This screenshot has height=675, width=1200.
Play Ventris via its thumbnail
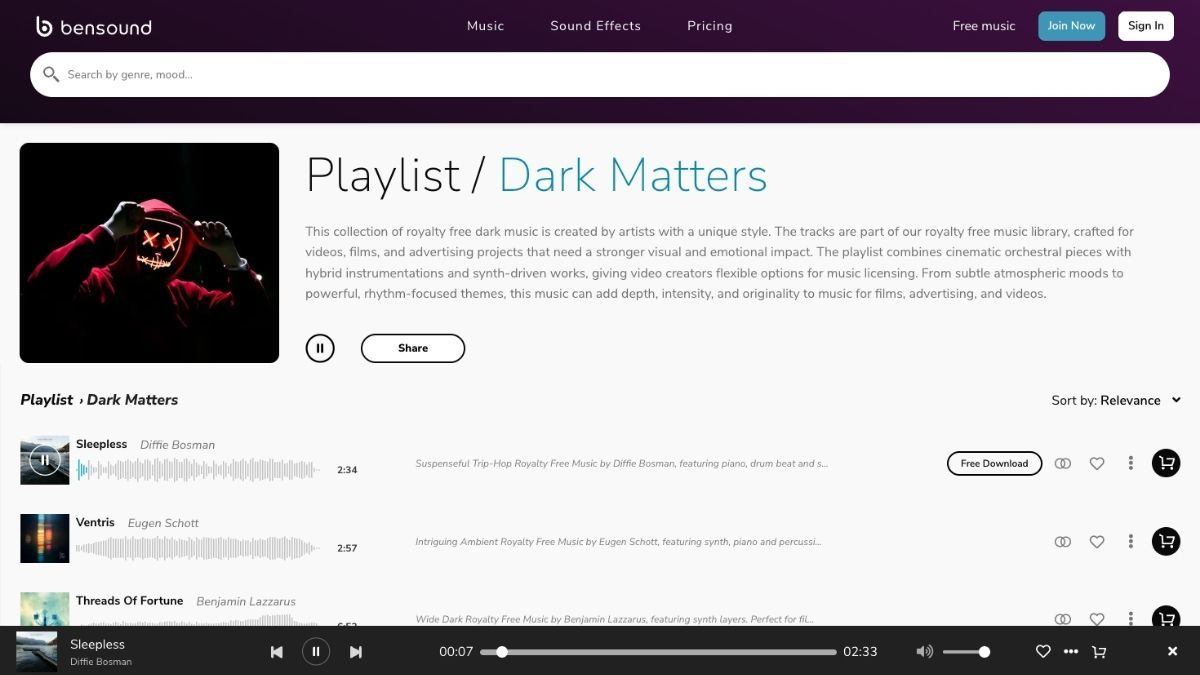point(45,538)
